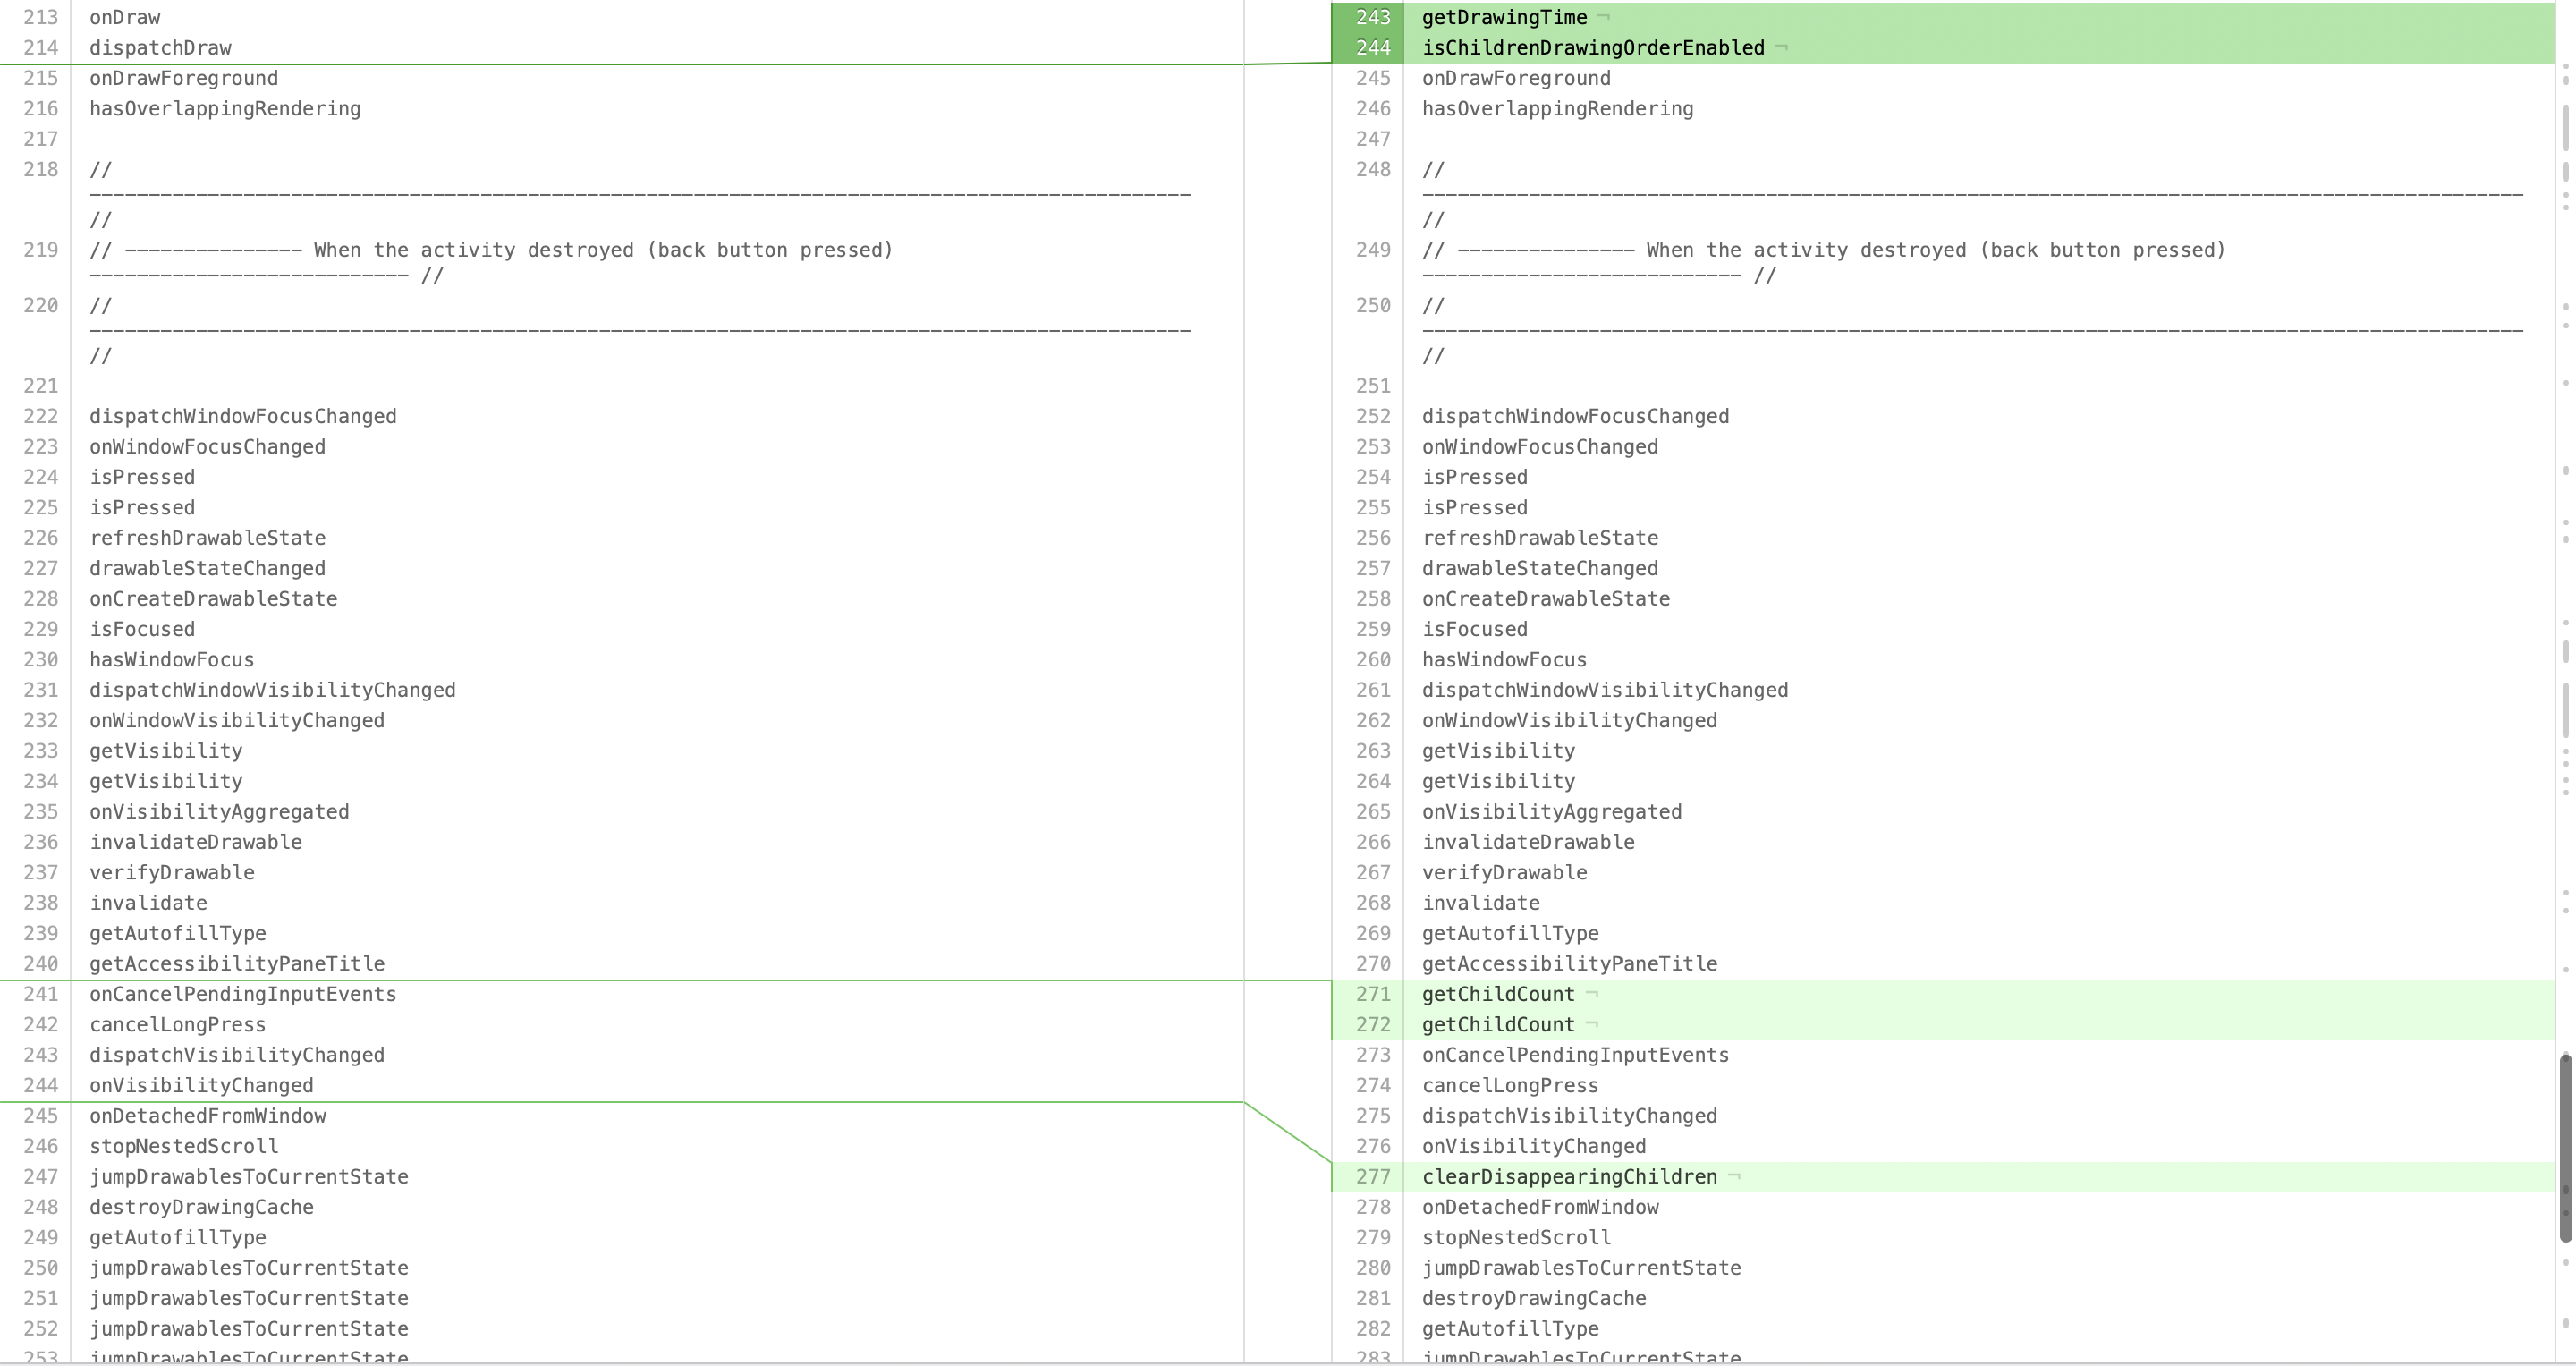The width and height of the screenshot is (2576, 1366).
Task: Click onDetachedFromWindow in the left pane
Action: pos(207,1116)
